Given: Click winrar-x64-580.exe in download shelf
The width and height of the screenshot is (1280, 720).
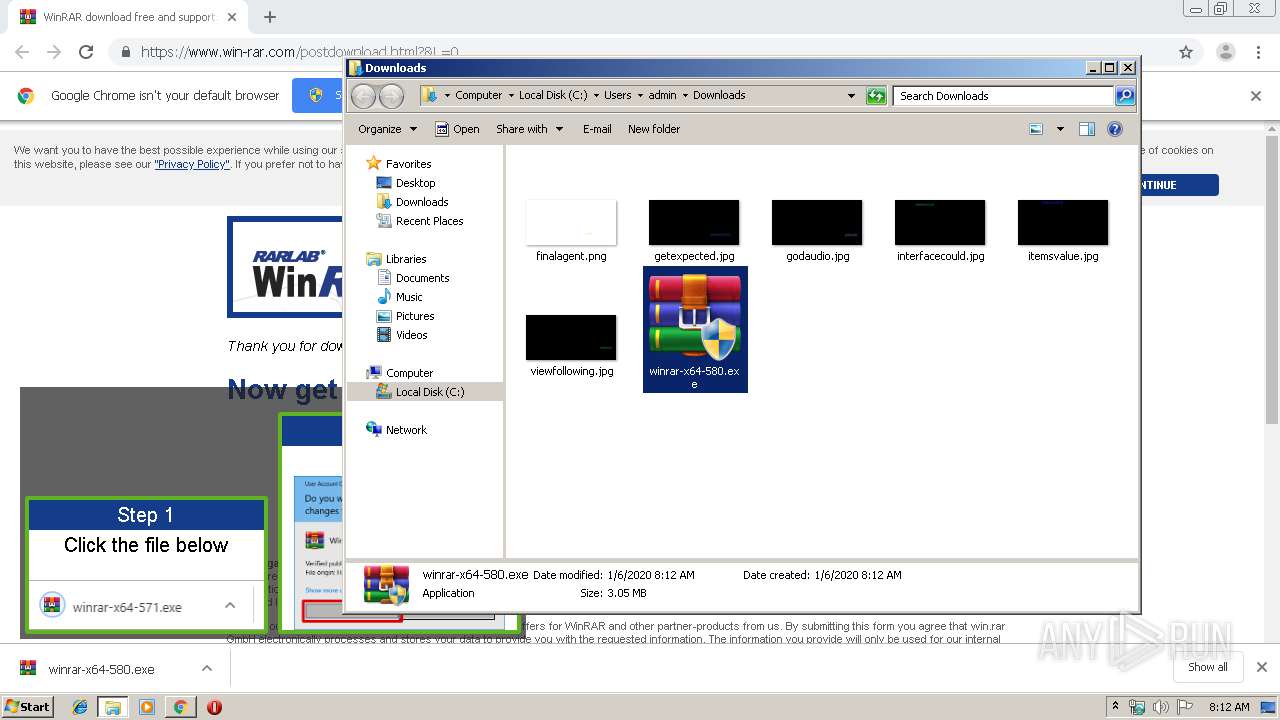Looking at the screenshot, I should tap(101, 669).
